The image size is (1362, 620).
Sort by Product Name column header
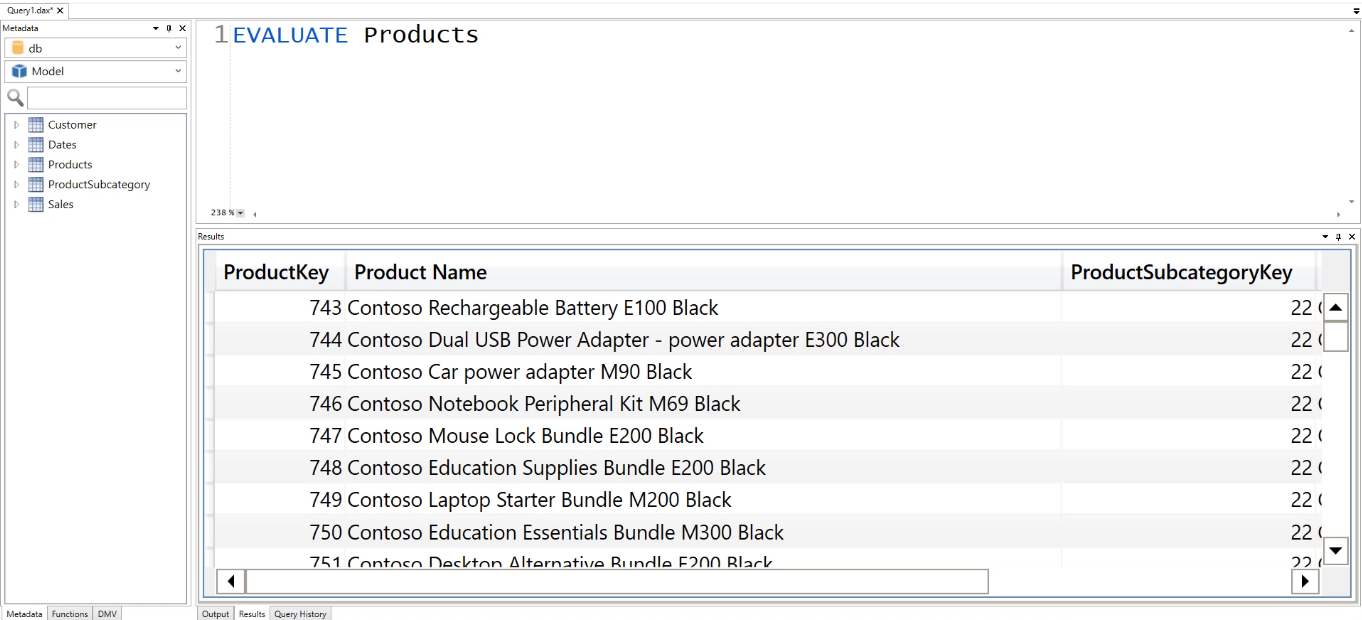point(704,272)
